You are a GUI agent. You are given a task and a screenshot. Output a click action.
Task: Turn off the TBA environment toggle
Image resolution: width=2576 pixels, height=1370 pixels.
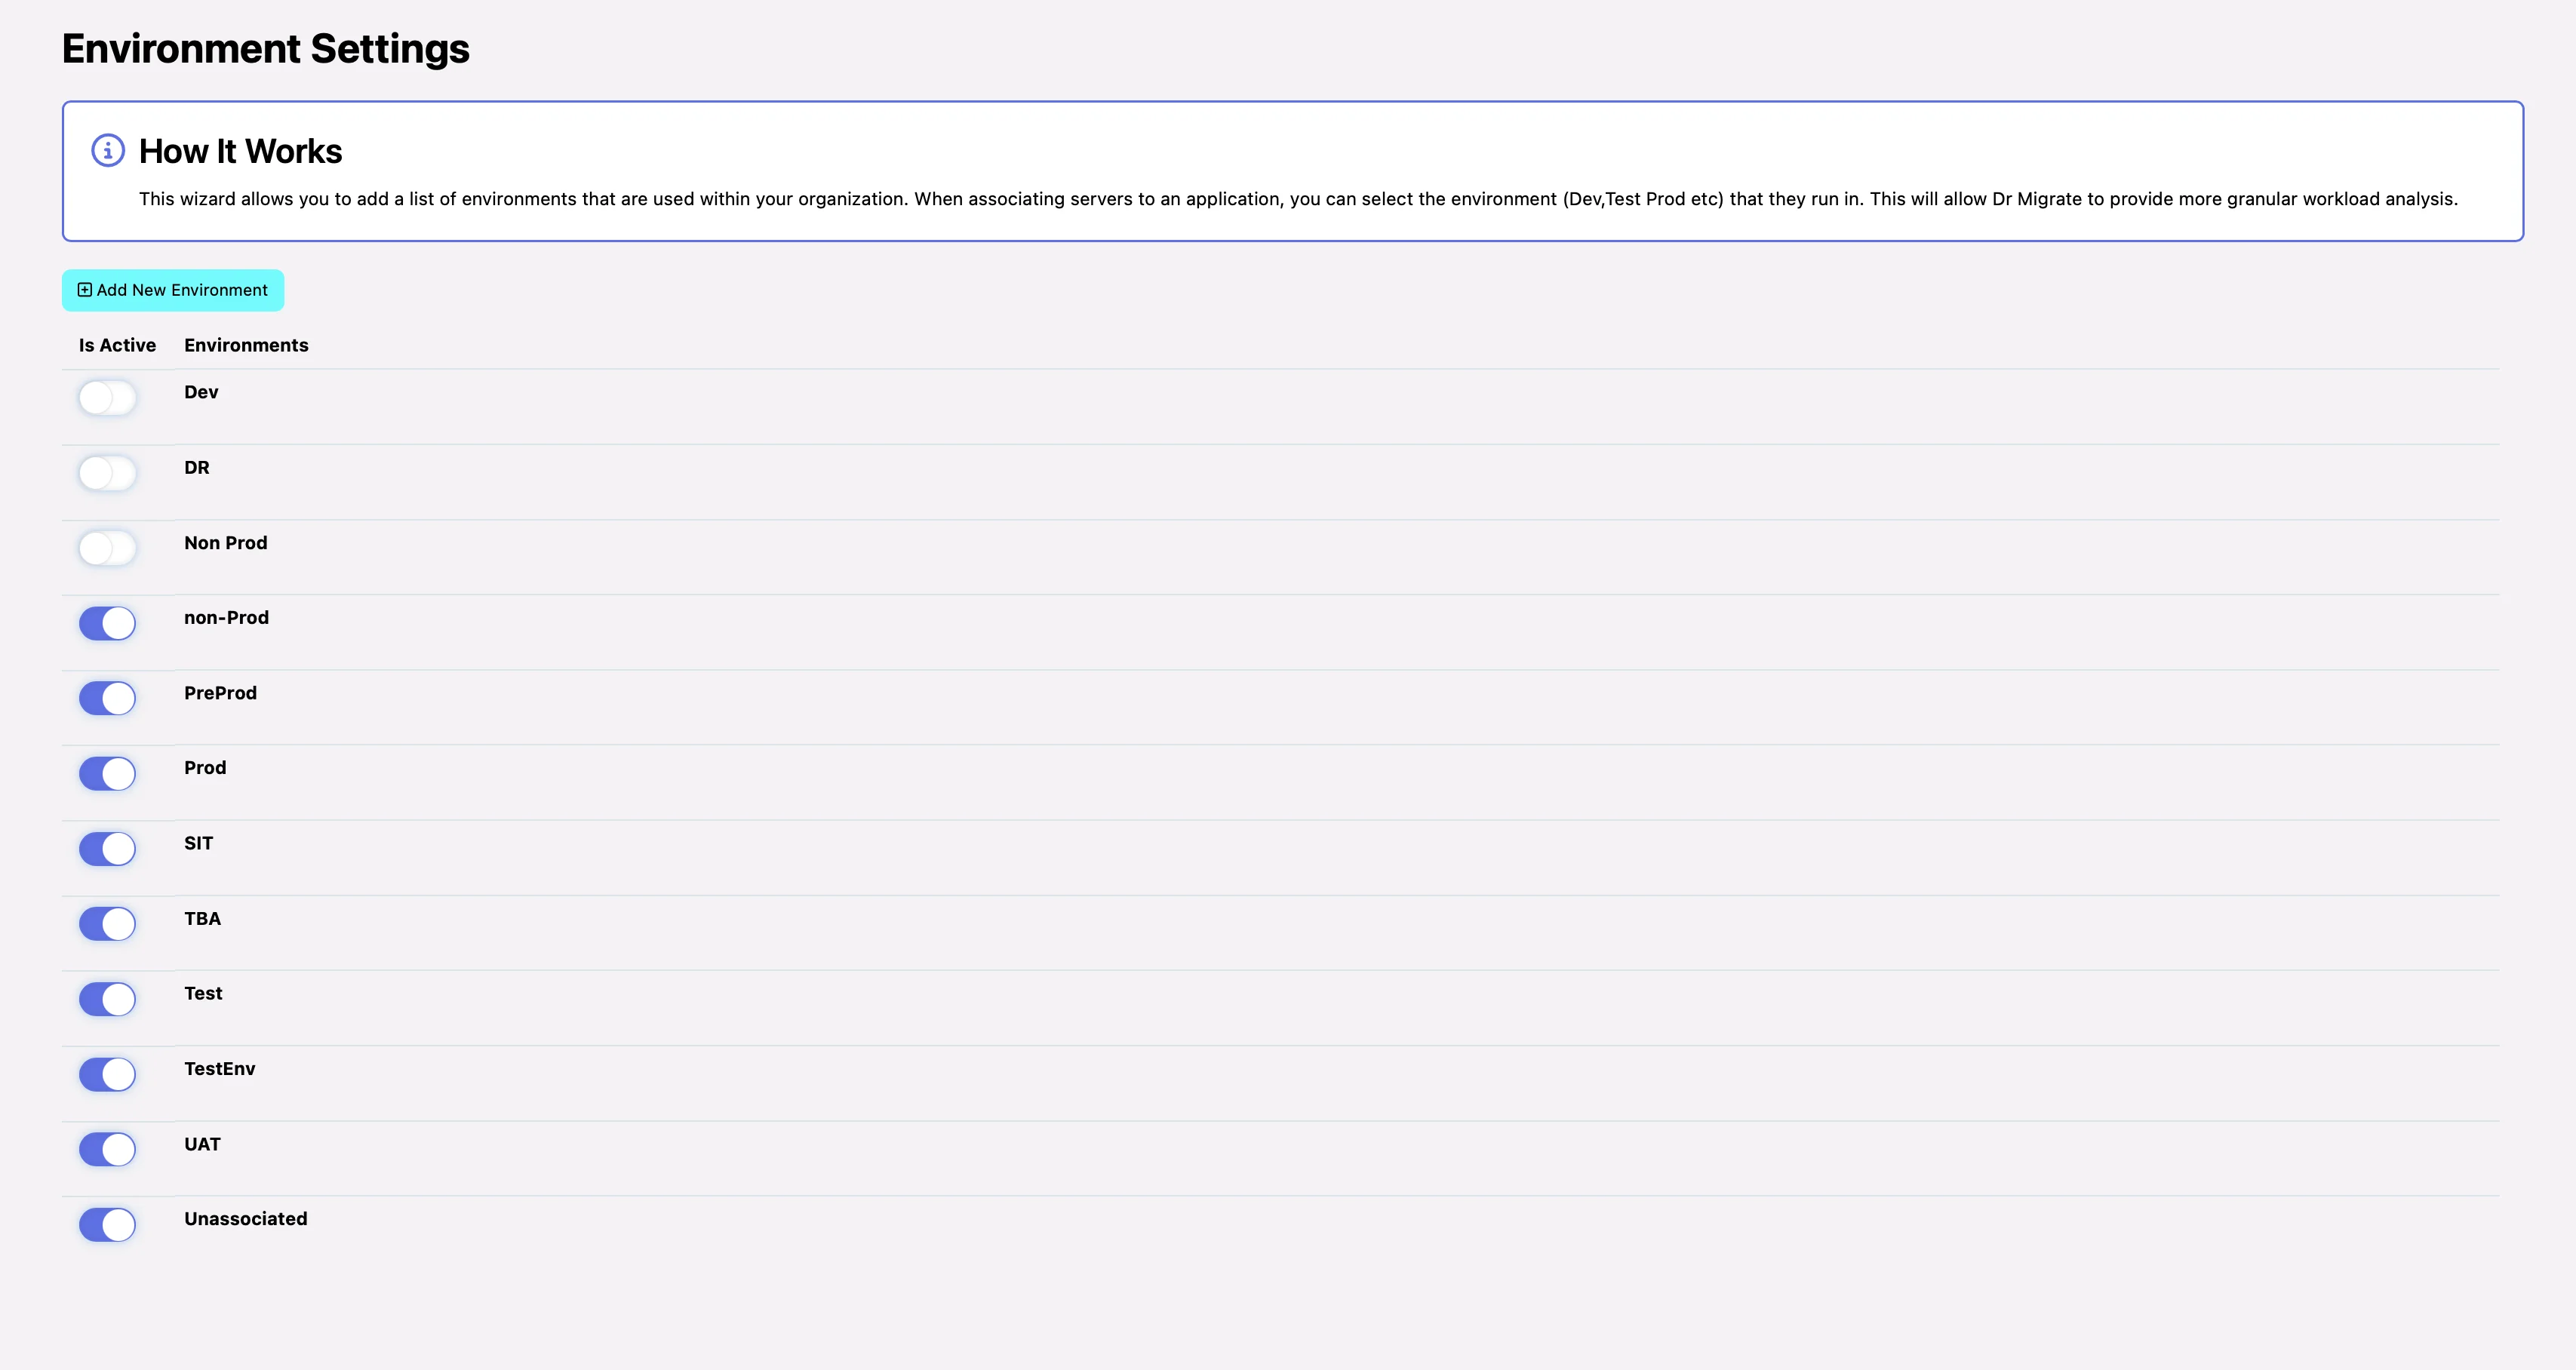click(107, 924)
